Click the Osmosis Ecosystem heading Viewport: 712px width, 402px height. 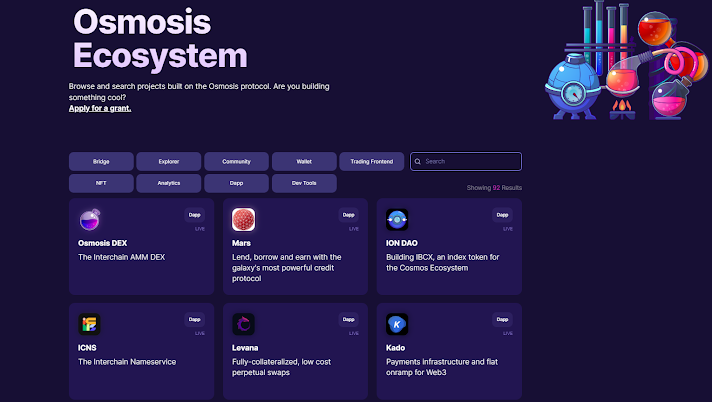(x=160, y=39)
